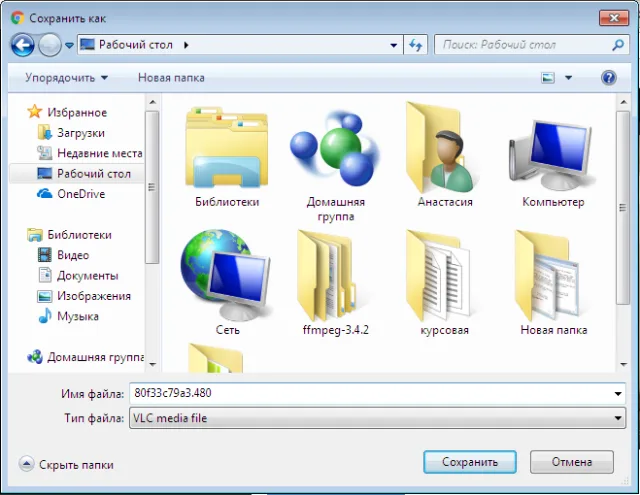
Task: Click the Отмена button
Action: (572, 462)
